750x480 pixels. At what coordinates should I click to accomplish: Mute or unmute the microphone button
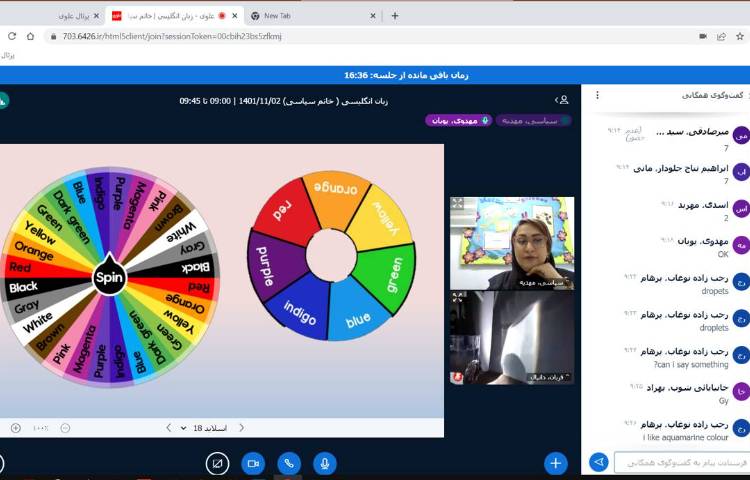tap(325, 463)
